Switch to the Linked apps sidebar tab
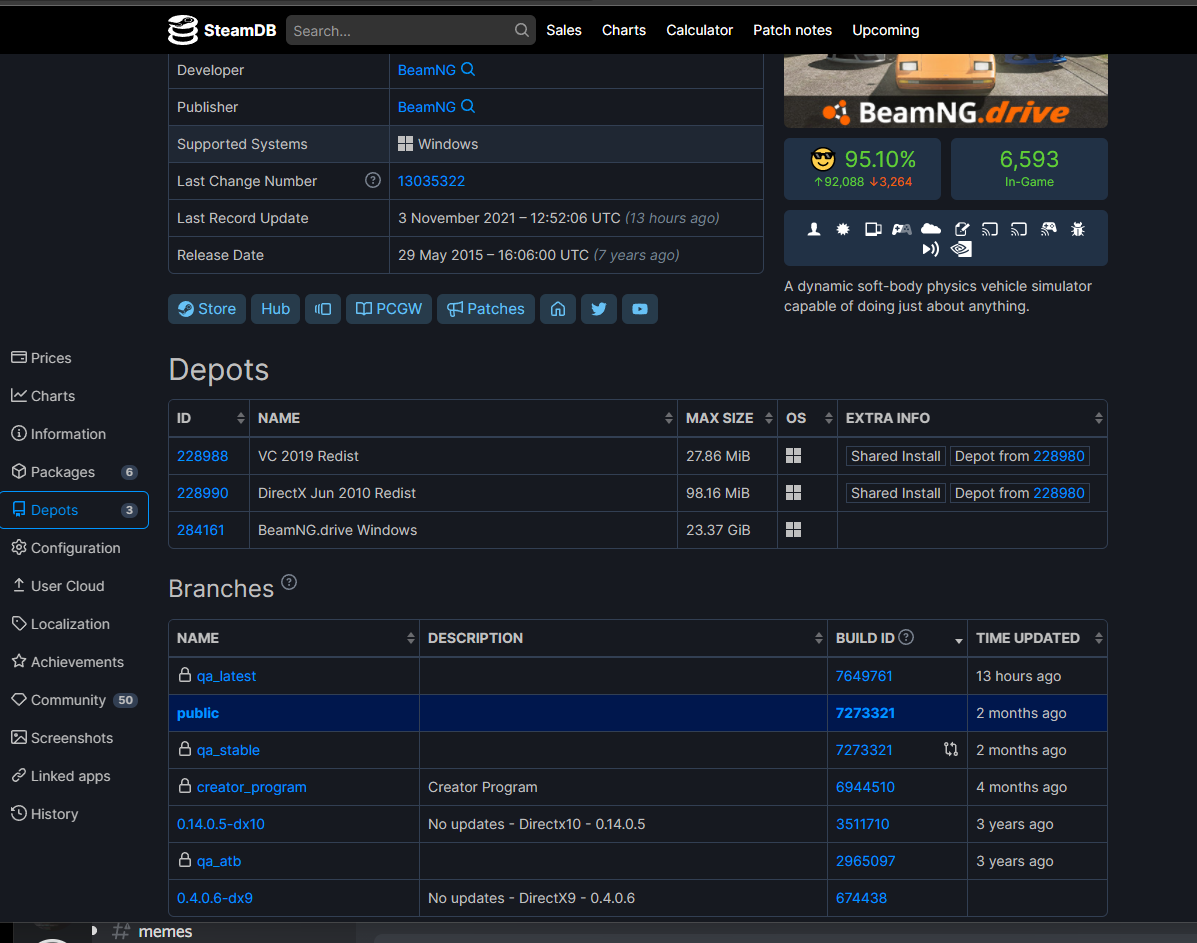 [x=74, y=776]
